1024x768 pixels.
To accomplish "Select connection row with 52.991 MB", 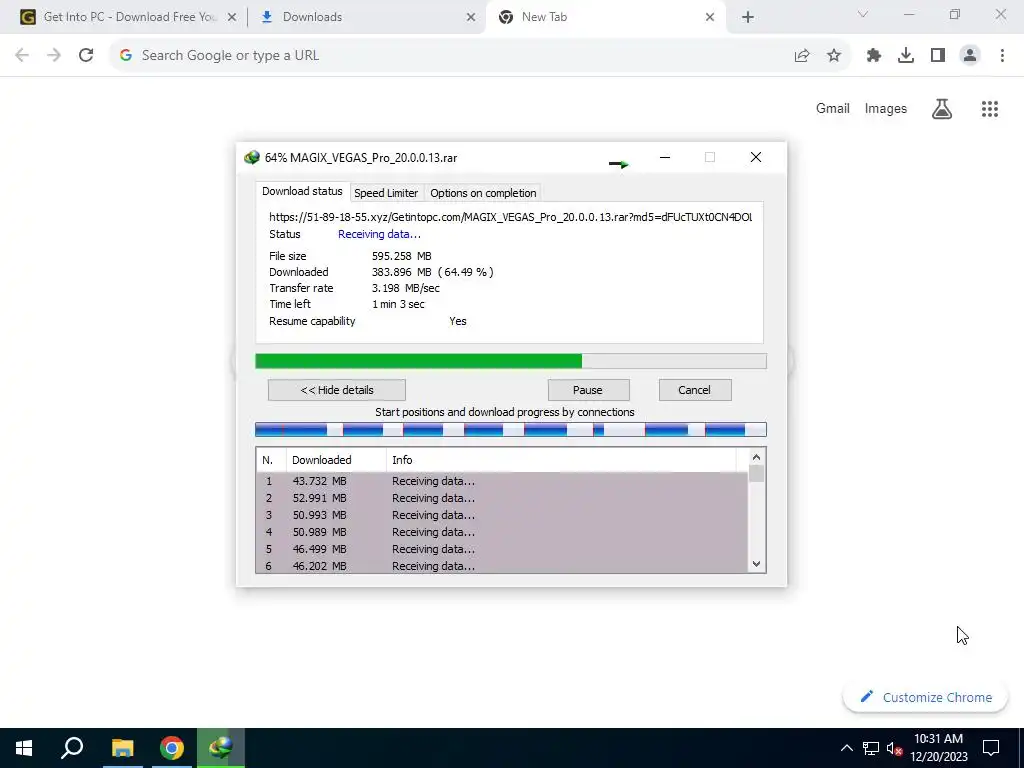I will pyautogui.click(x=502, y=498).
